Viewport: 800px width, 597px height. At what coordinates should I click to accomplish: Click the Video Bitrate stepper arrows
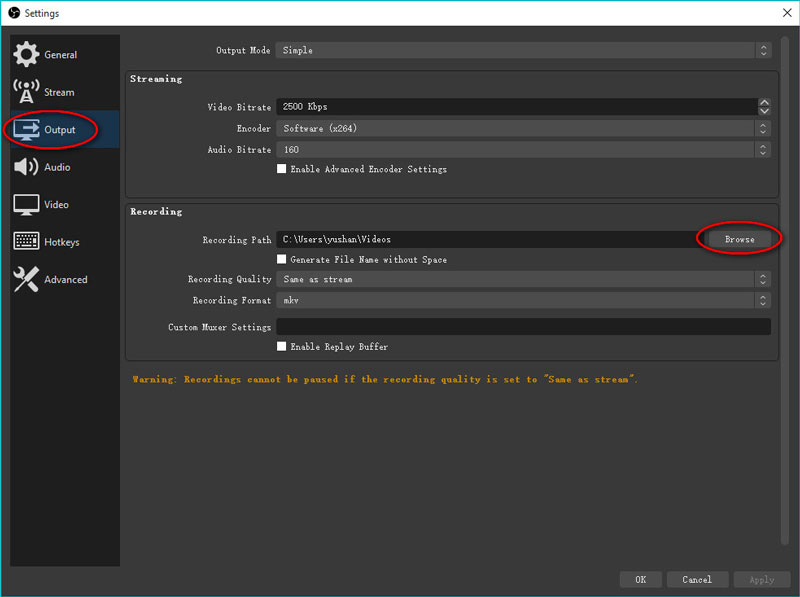coord(764,107)
